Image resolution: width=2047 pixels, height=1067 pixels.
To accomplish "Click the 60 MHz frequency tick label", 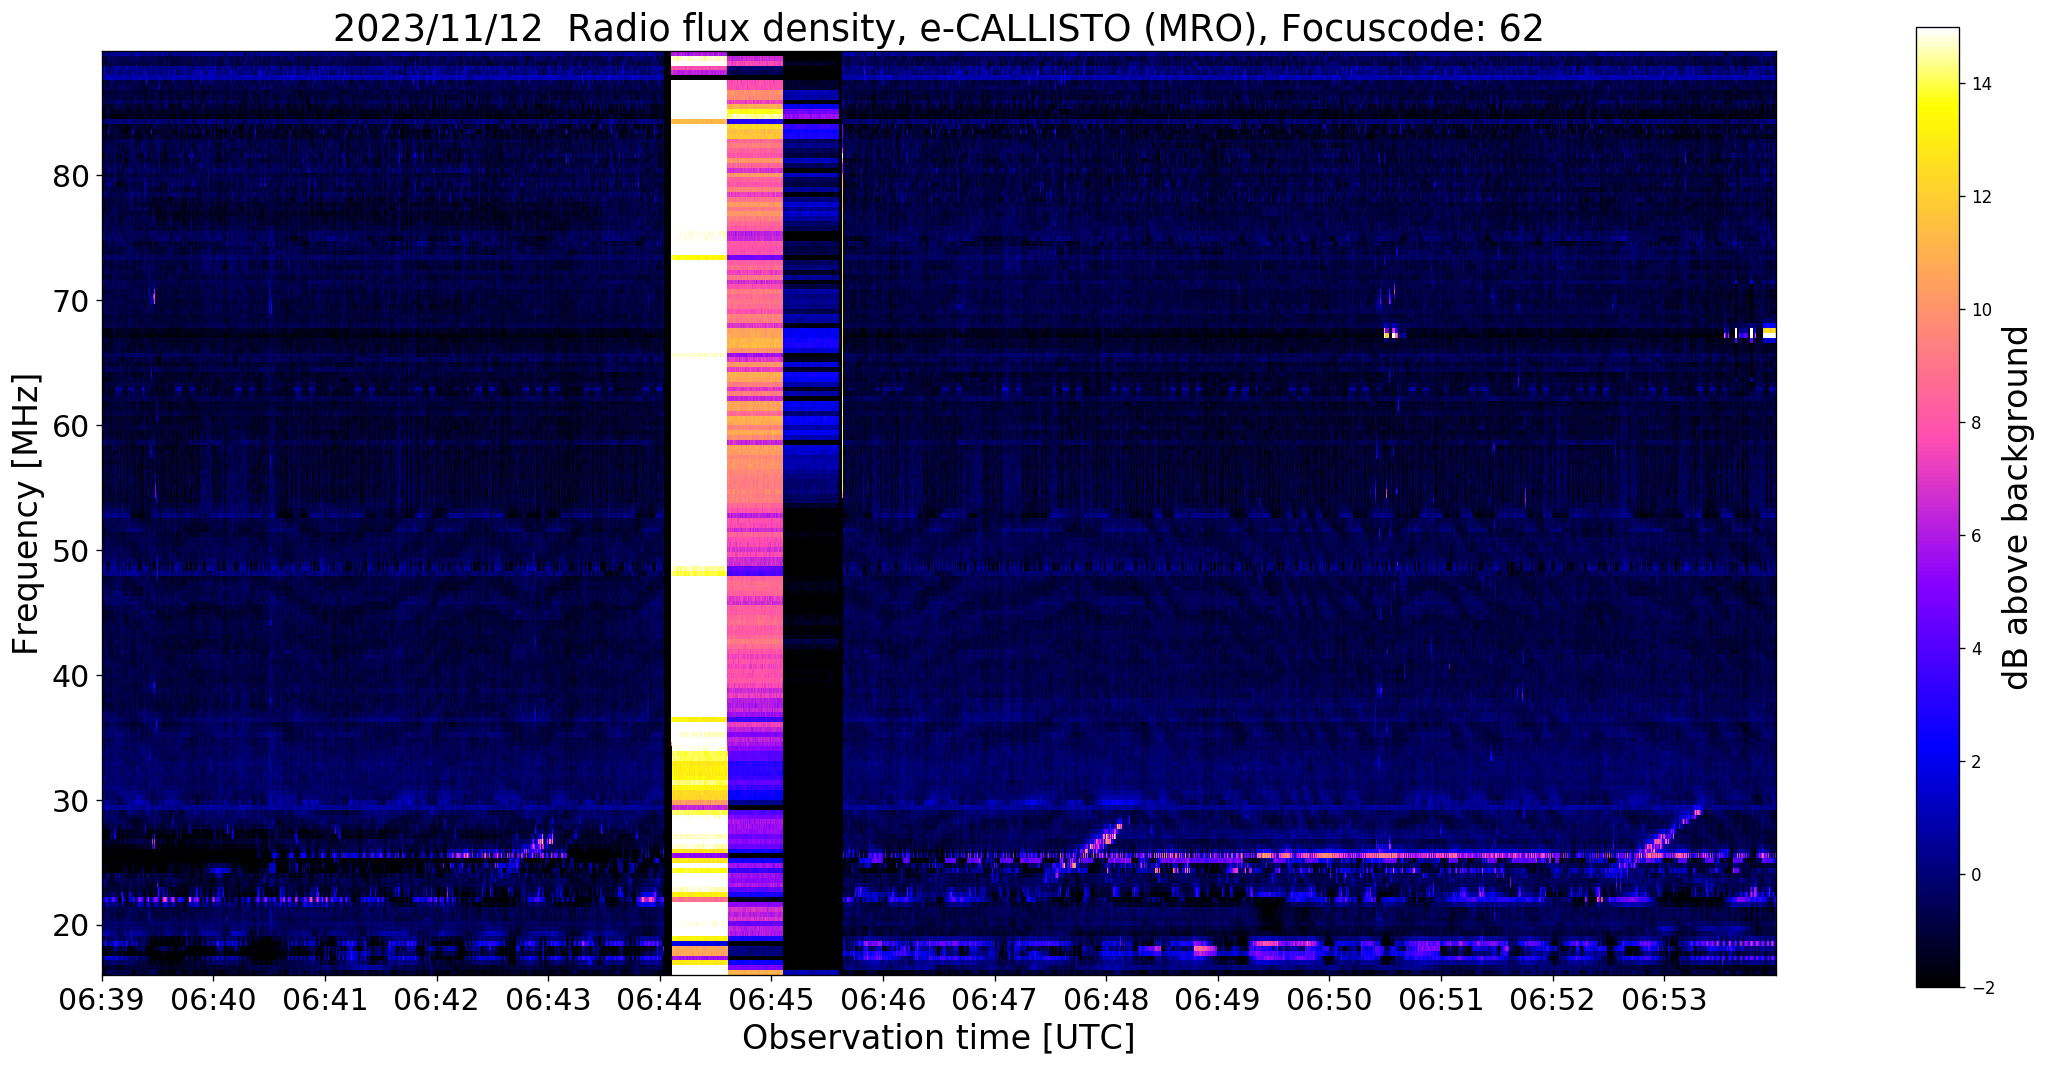I will pos(70,426).
